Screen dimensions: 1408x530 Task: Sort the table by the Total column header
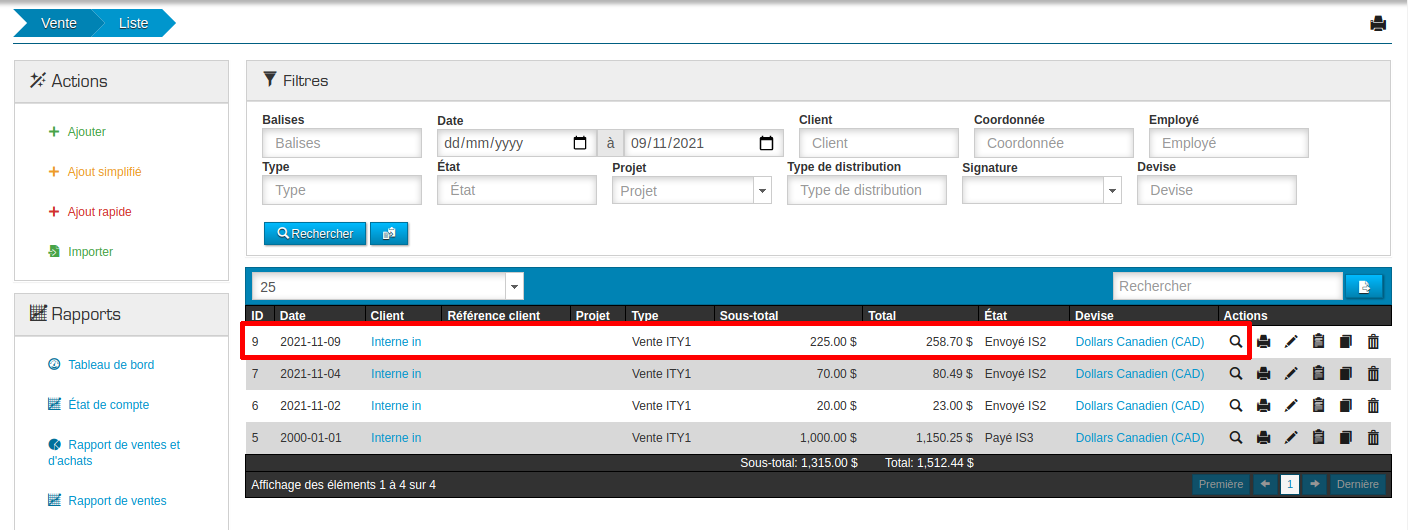pyautogui.click(x=882, y=316)
